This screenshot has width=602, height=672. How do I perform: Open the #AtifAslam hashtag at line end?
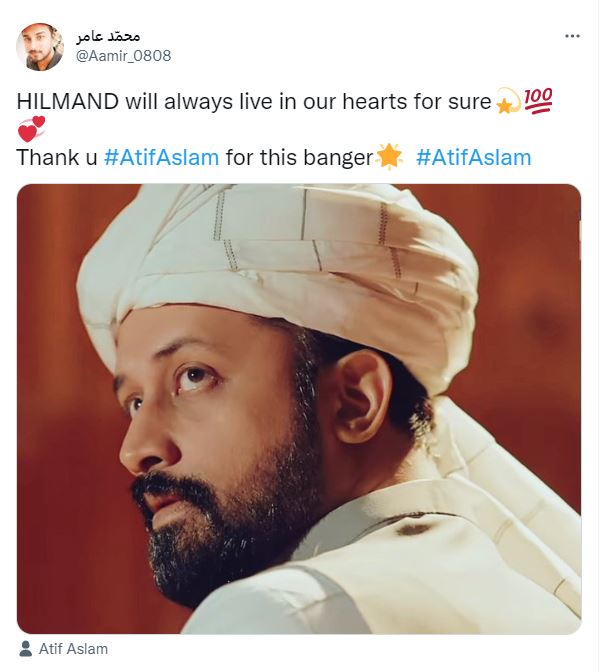pos(473,157)
